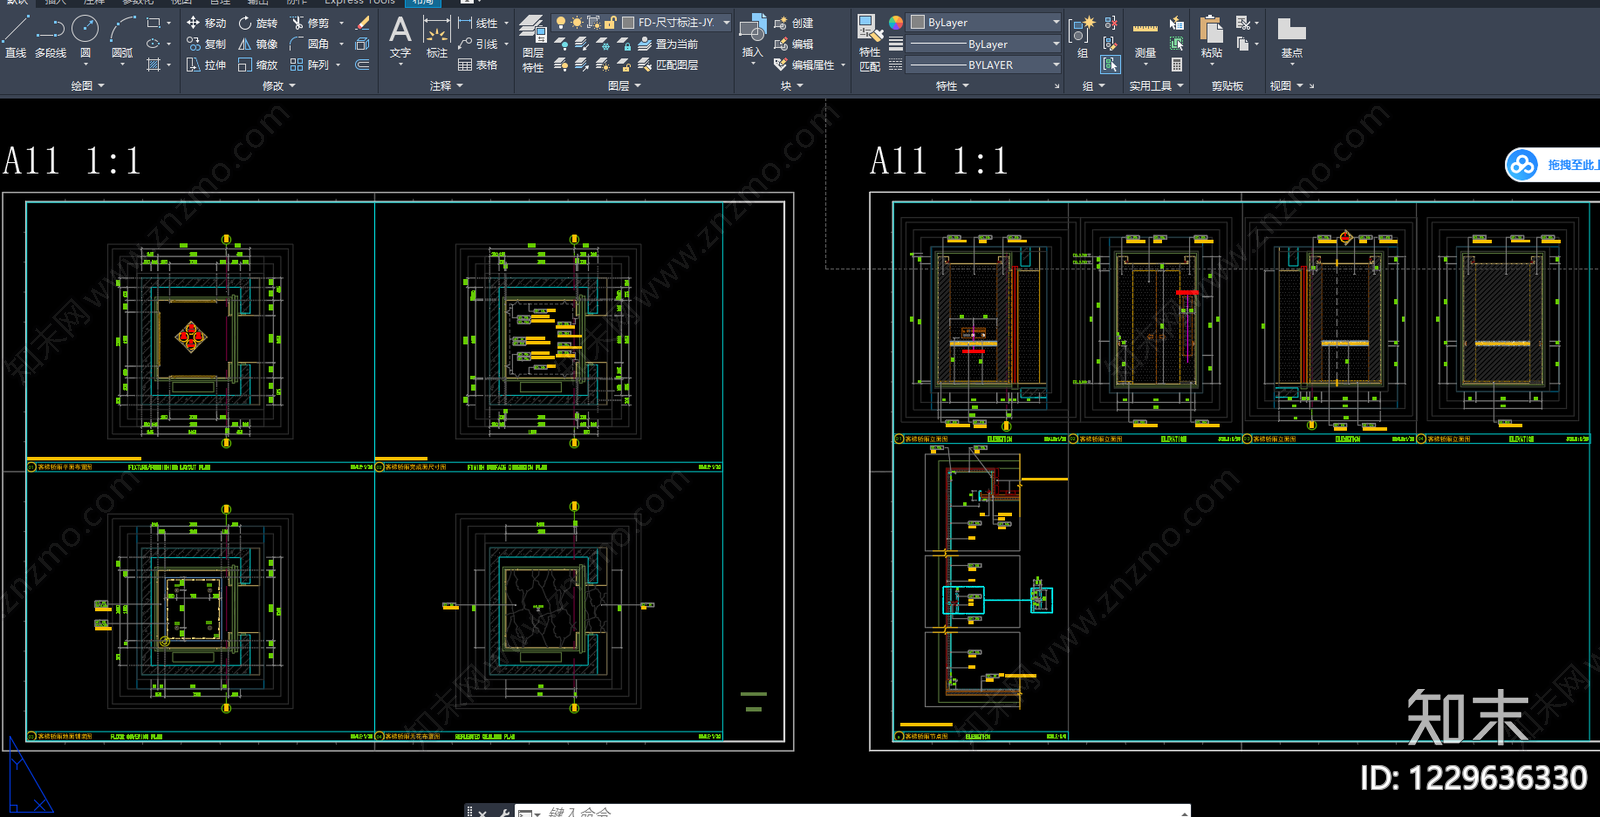The image size is (1600, 817).
Task: Click the Baidu cloud 拖拽至此 button
Action: (1552, 165)
